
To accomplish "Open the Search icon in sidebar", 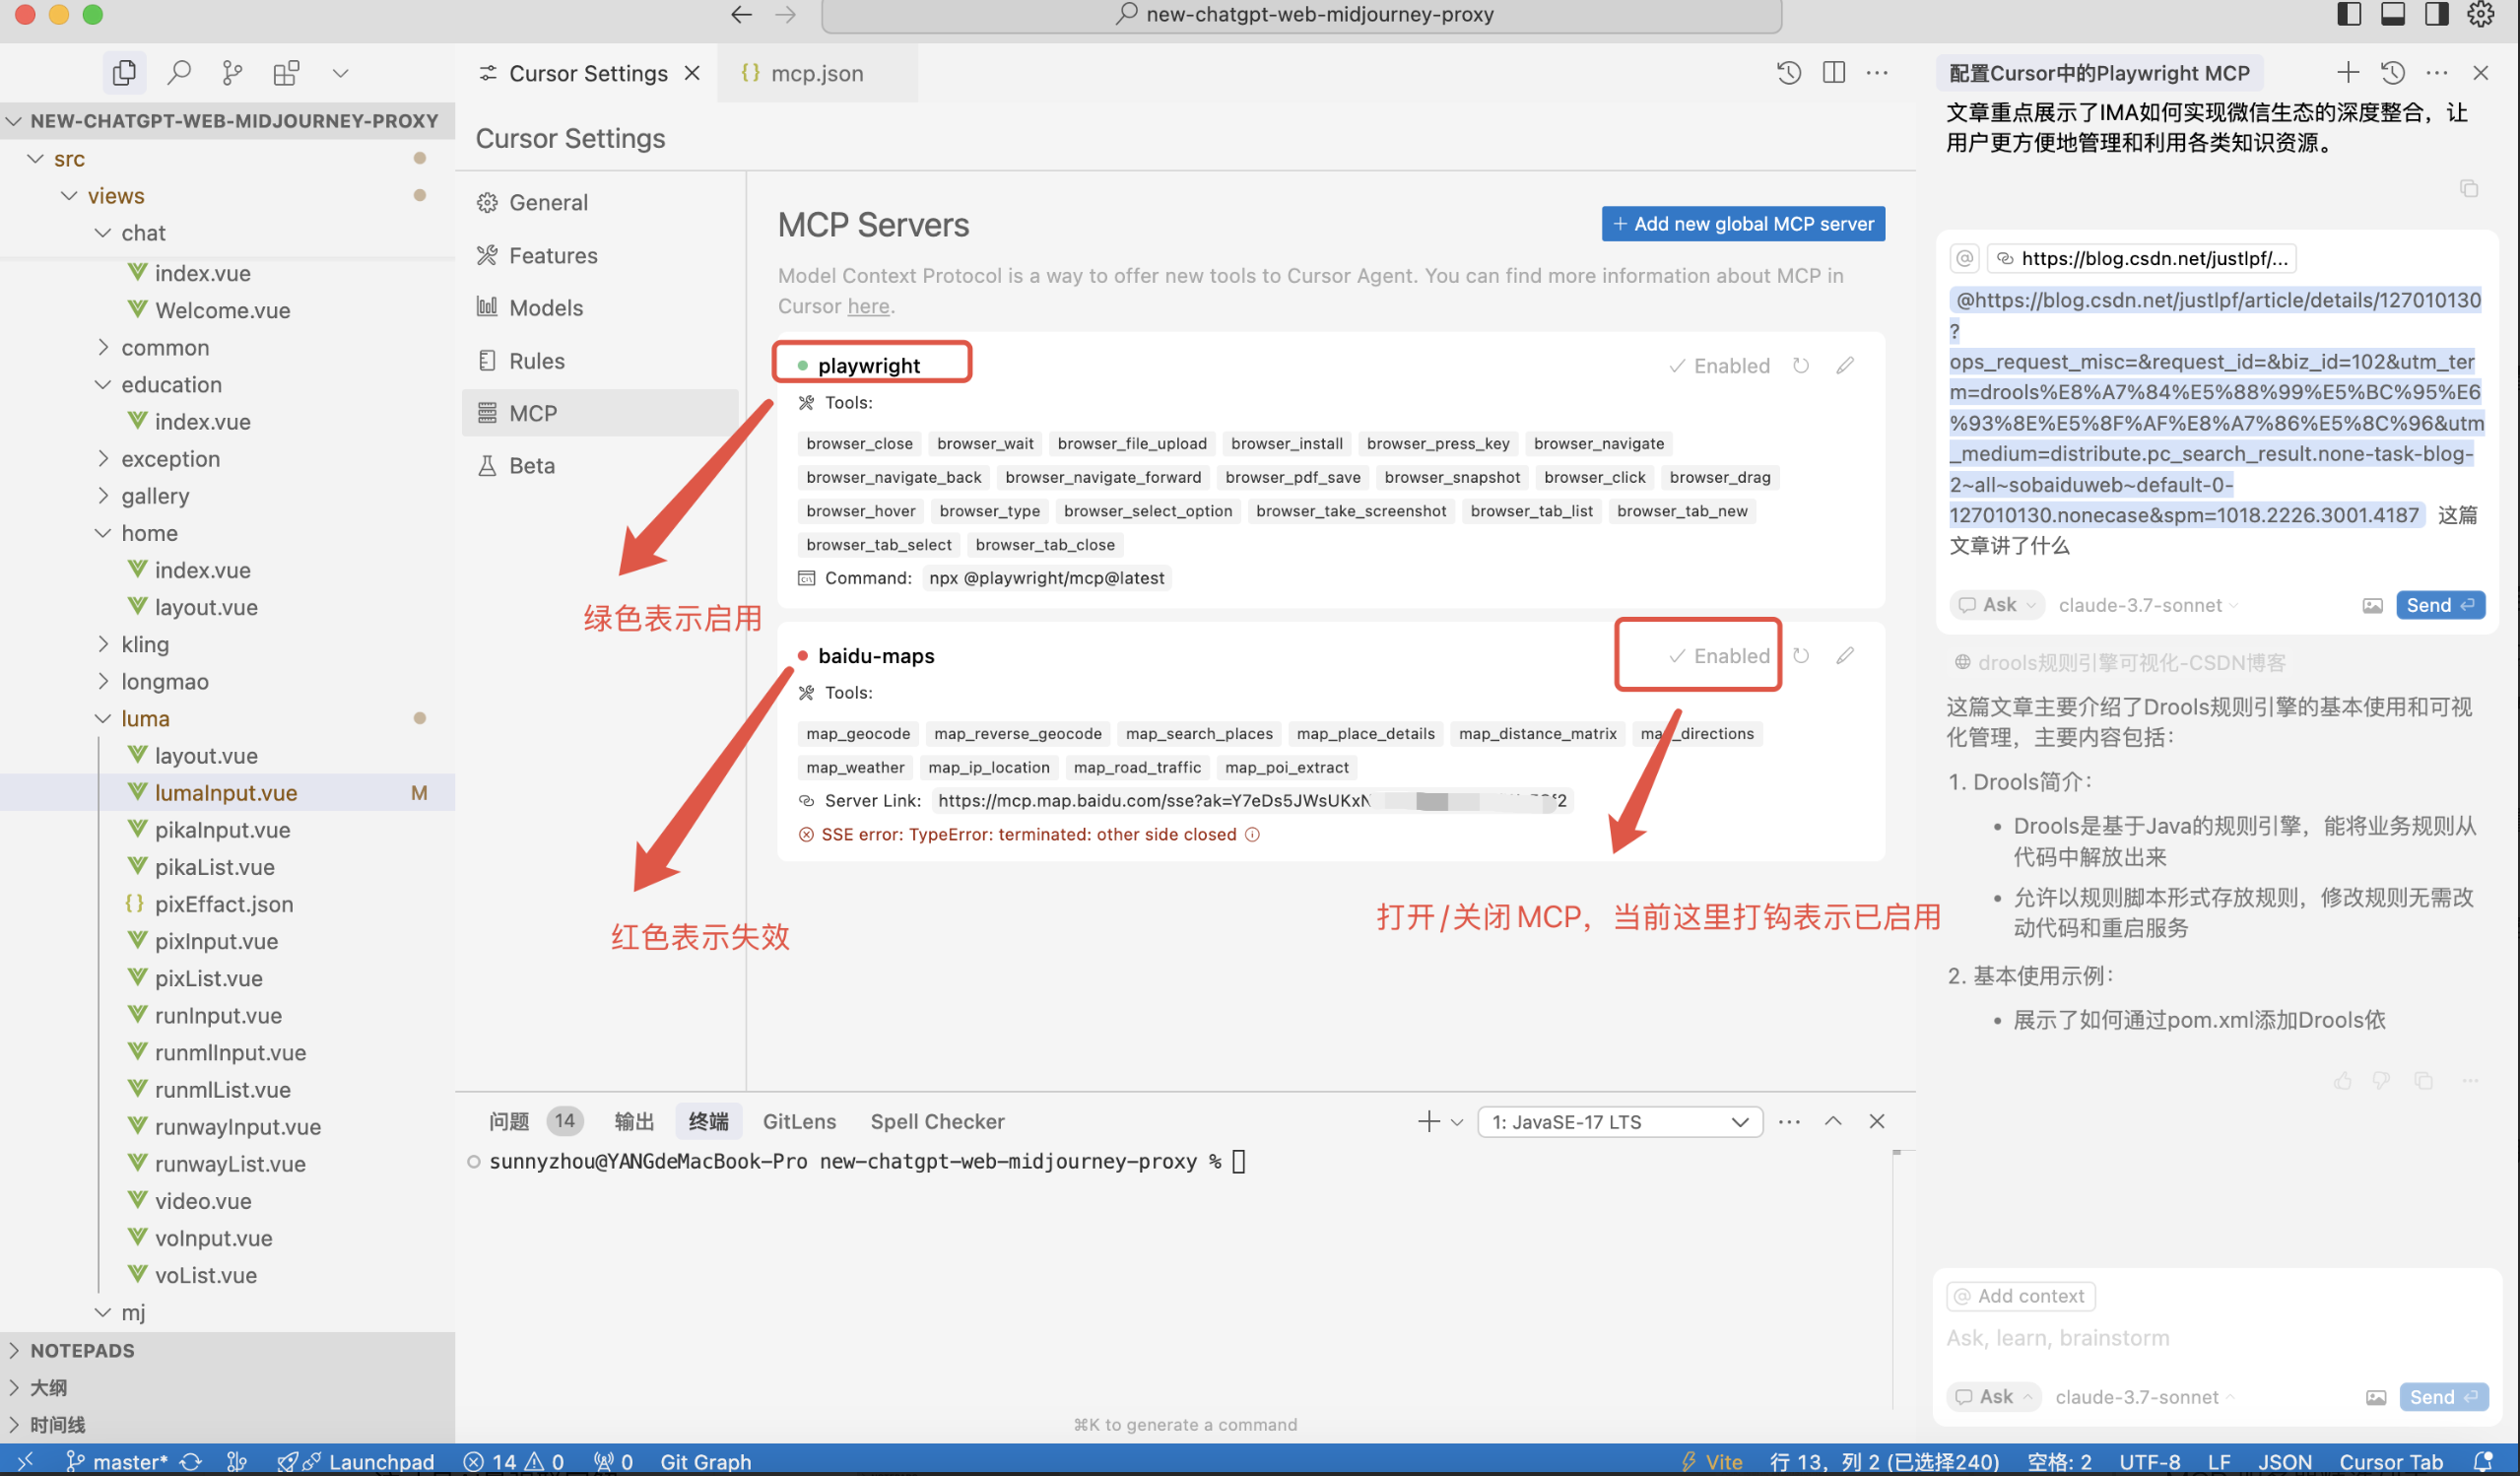I will pyautogui.click(x=179, y=72).
